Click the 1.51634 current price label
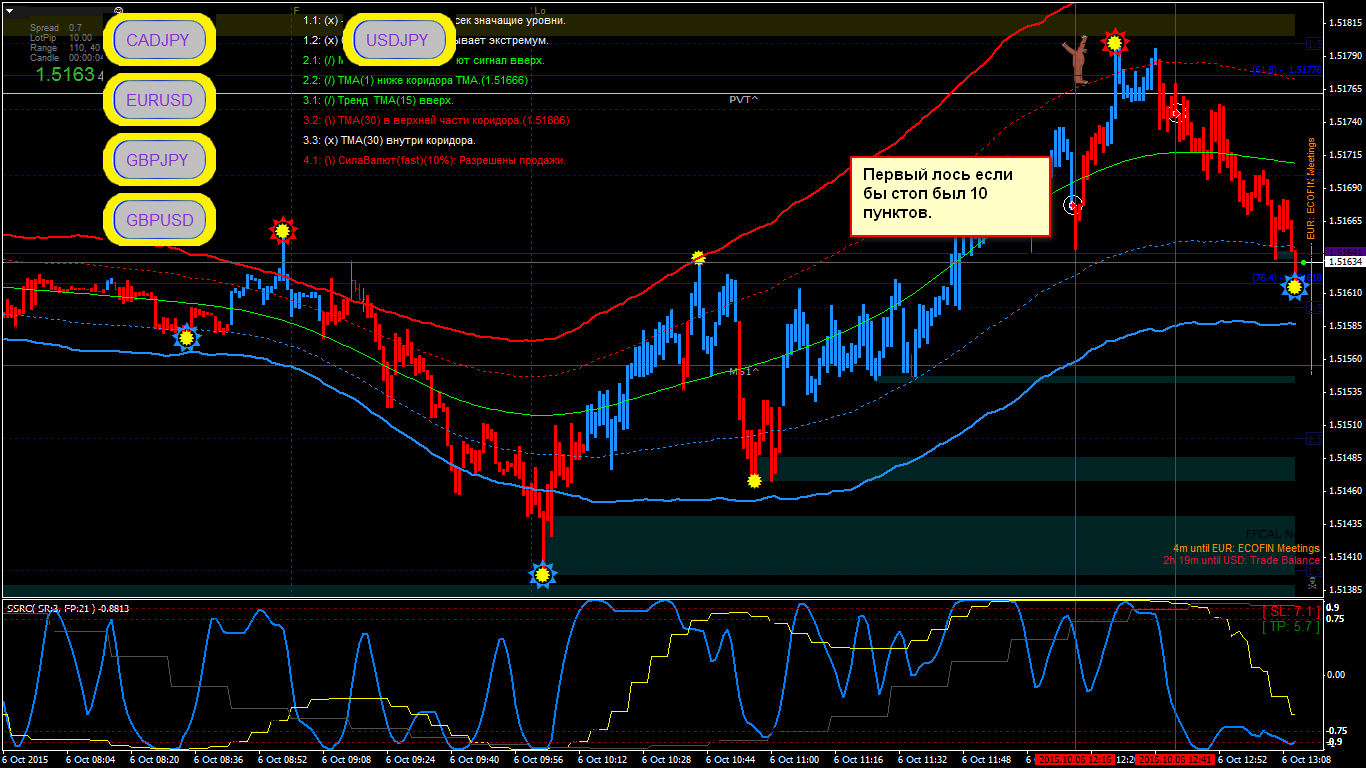1366x768 pixels. 1347,262
